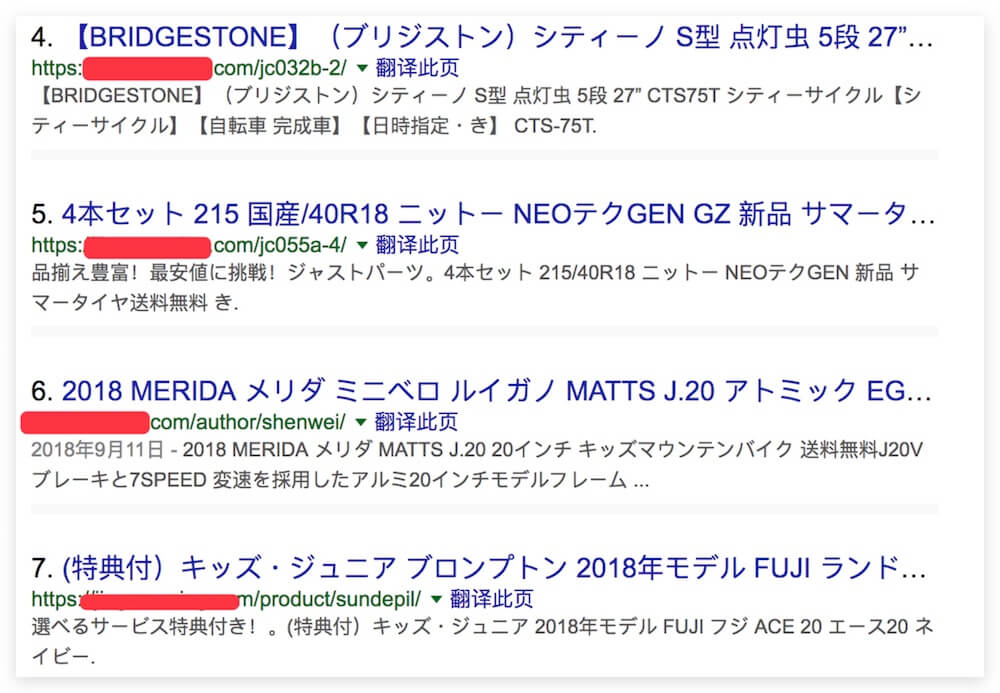This screenshot has width=1000, height=693.
Task: Expand the dropdown arrow after the jc032b-2 URL
Action: [362, 68]
